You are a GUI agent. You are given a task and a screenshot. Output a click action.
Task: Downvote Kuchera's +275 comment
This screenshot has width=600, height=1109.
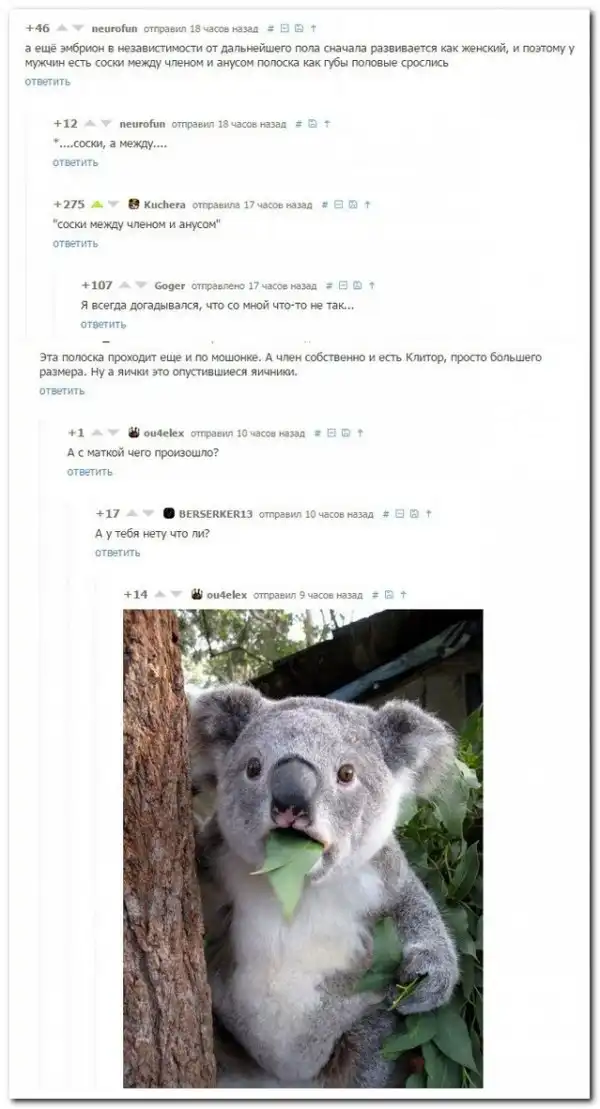pos(113,204)
